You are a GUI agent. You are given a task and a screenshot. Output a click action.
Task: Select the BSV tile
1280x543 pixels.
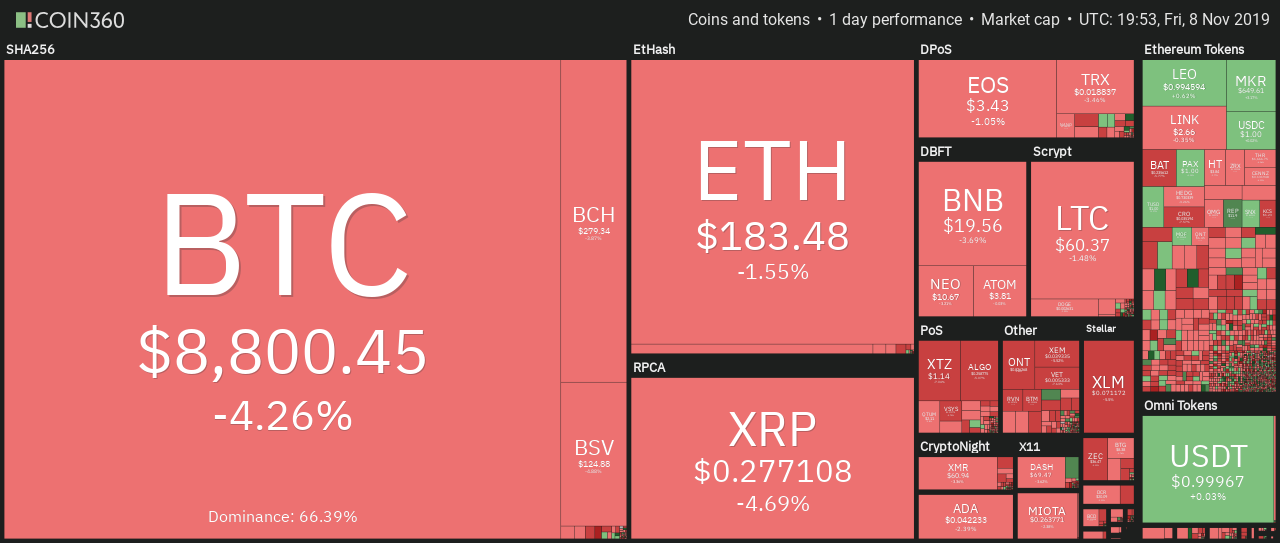593,453
